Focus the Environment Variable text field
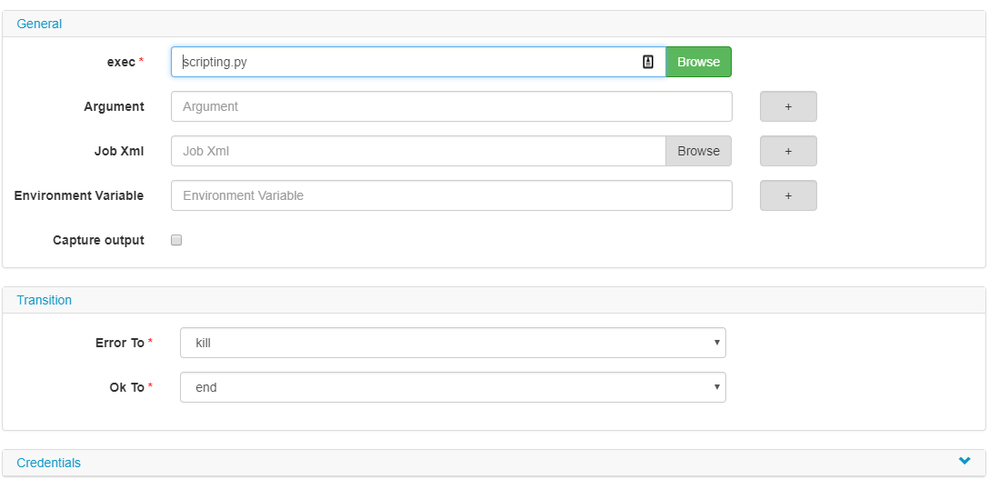The image size is (999, 479). click(x=451, y=196)
